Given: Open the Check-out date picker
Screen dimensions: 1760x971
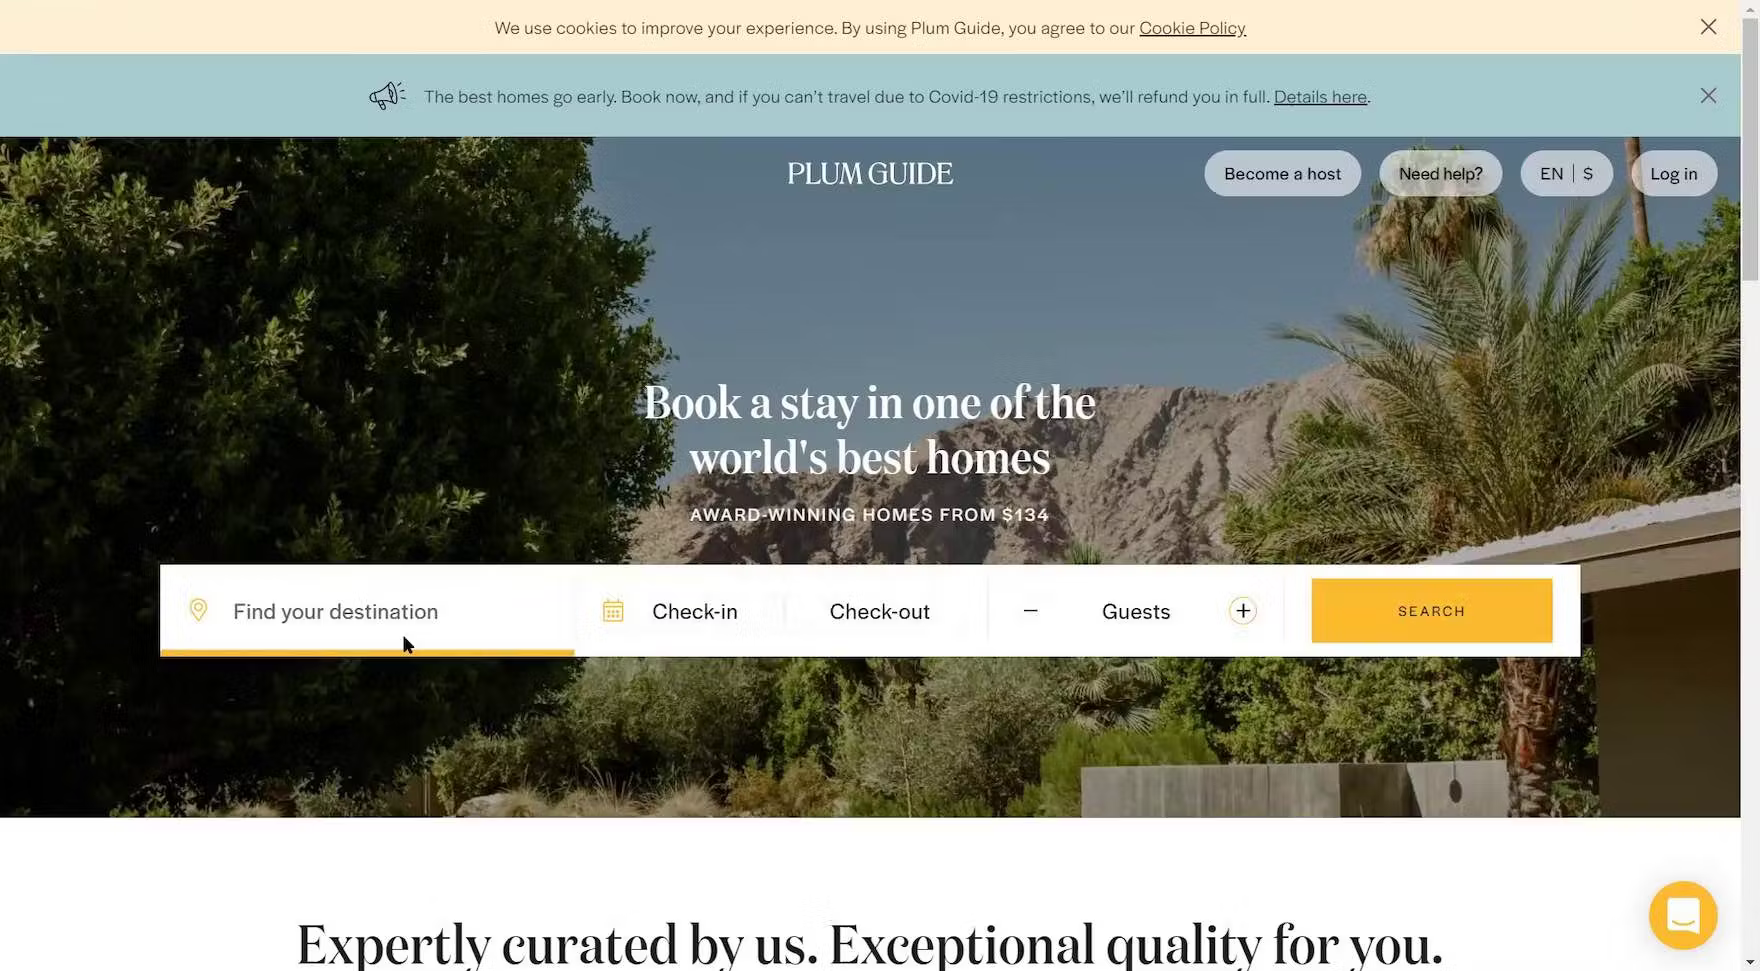Looking at the screenshot, I should point(879,611).
